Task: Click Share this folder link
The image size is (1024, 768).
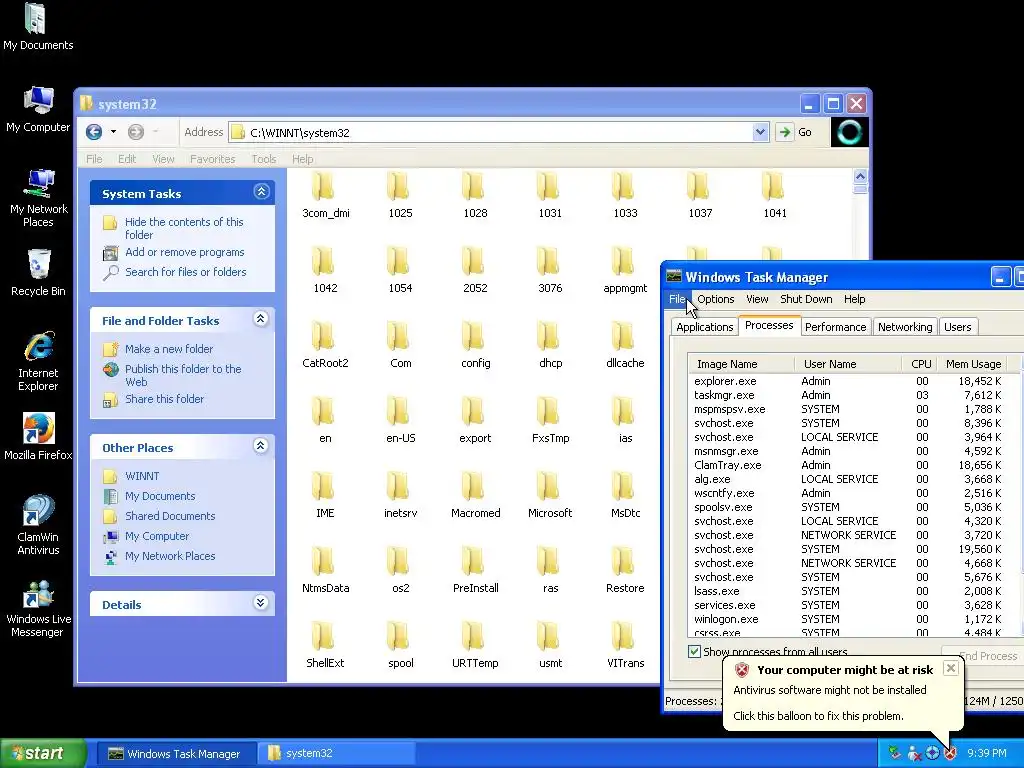Action: (165, 399)
